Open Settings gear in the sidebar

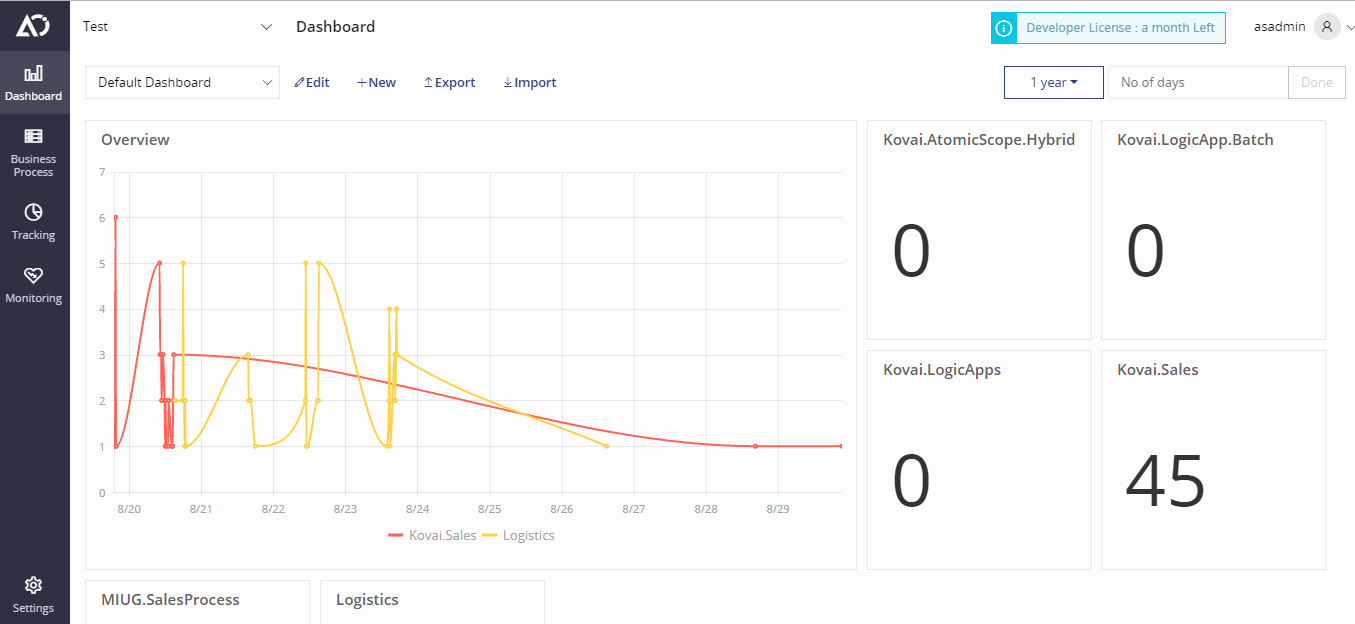coord(33,585)
